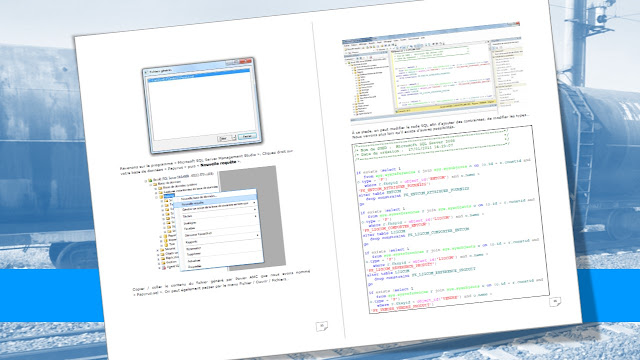Image resolution: width=640 pixels, height=360 pixels.
Task: Open the dropdown arrow beside the dialog's left button
Action: tap(234, 138)
